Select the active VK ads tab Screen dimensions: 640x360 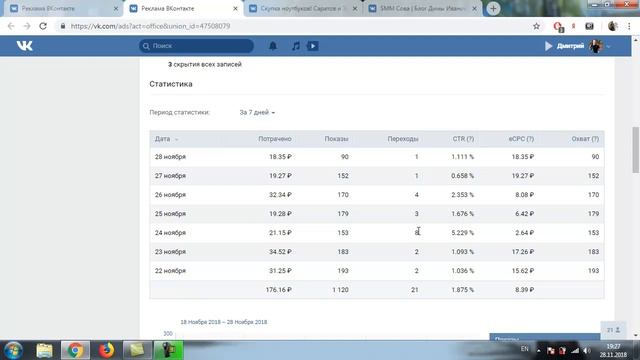(183, 9)
